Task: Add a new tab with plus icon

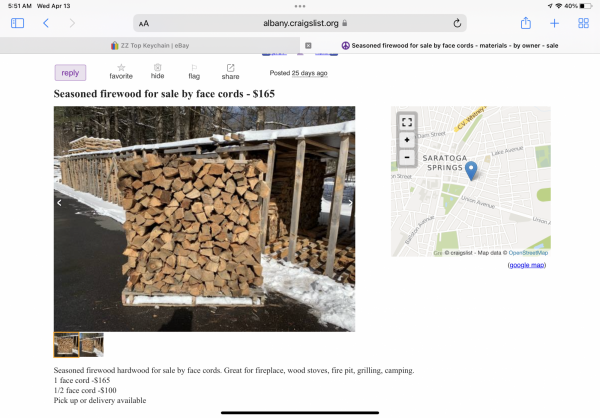Action: tap(554, 23)
